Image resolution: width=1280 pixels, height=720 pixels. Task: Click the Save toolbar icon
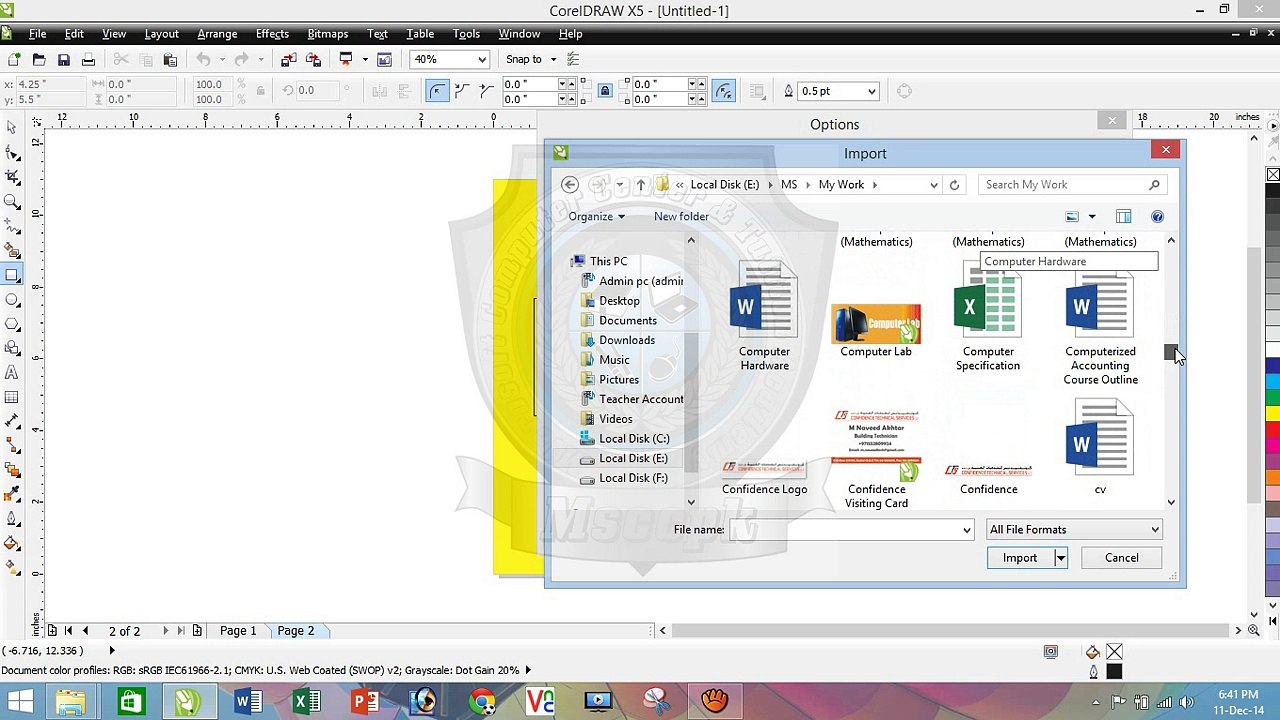64,60
